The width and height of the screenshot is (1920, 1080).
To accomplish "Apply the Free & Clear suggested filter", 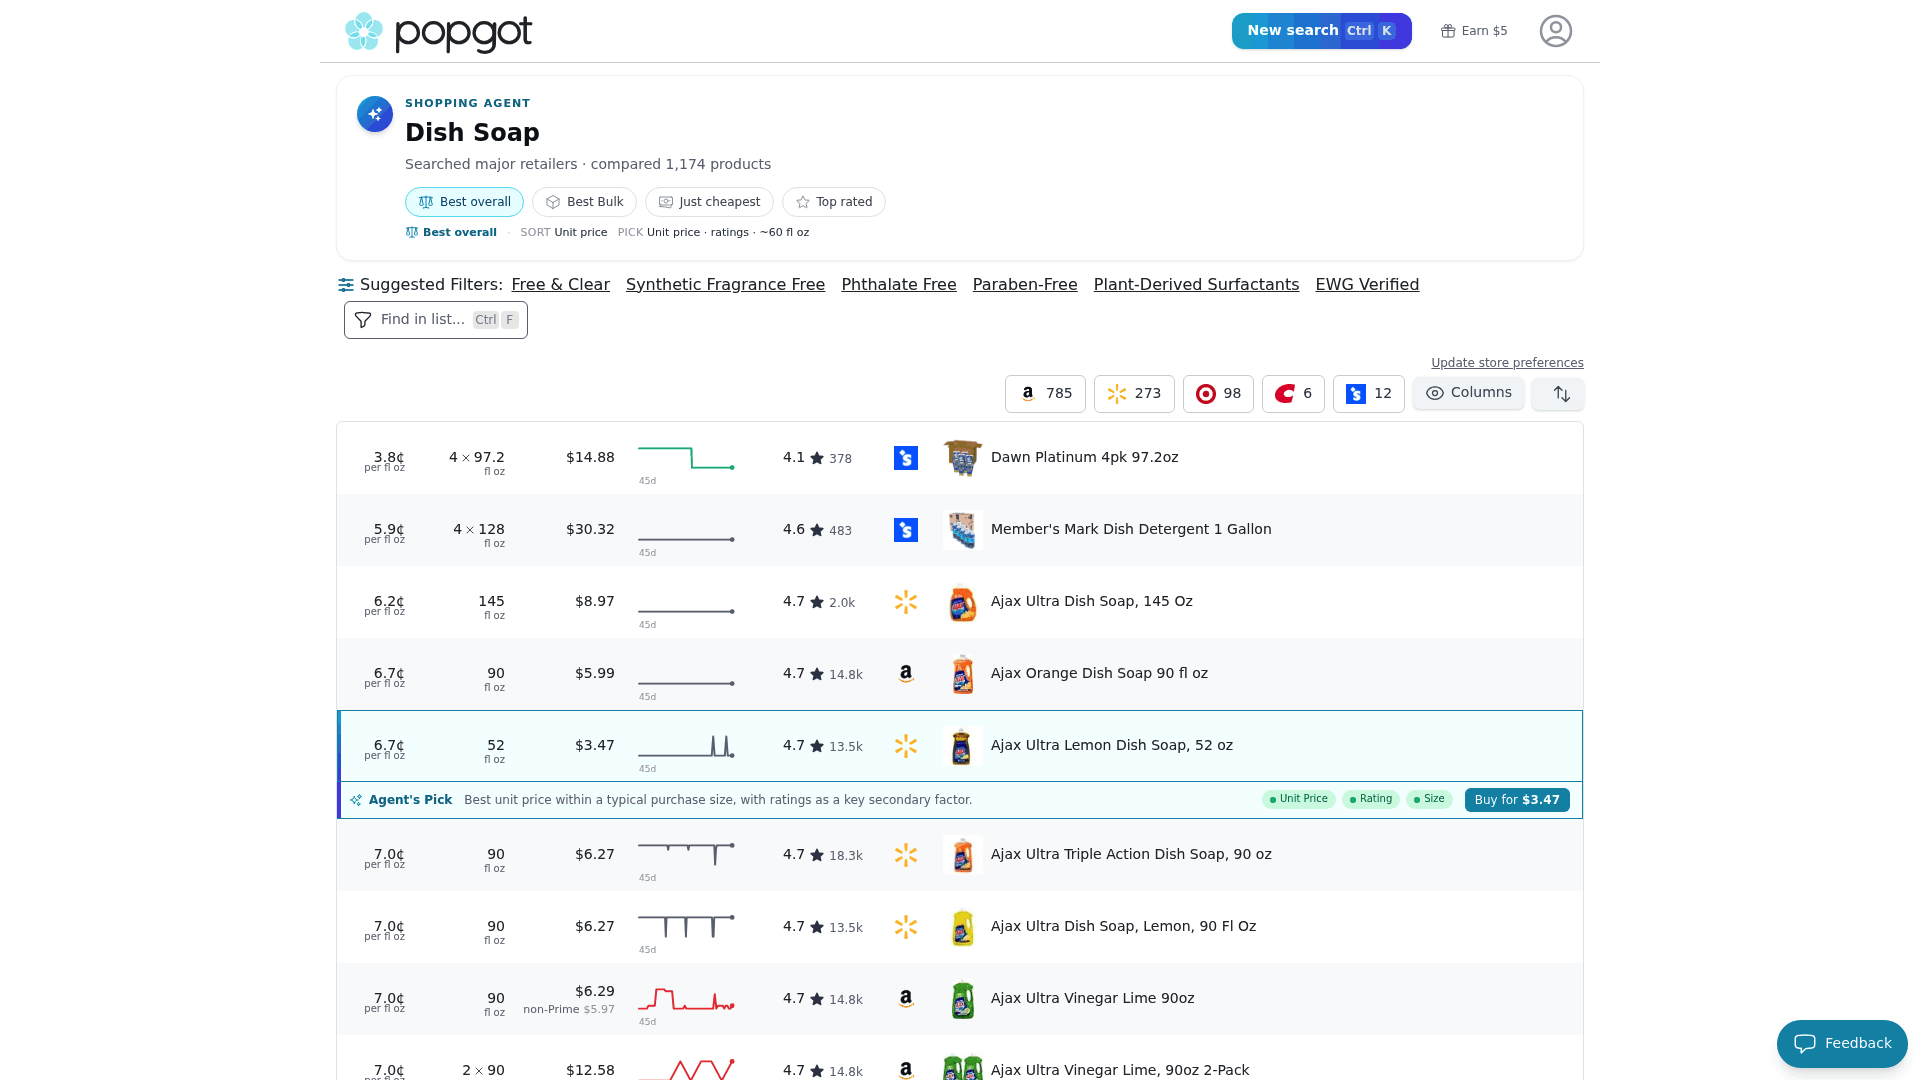I will tap(560, 285).
